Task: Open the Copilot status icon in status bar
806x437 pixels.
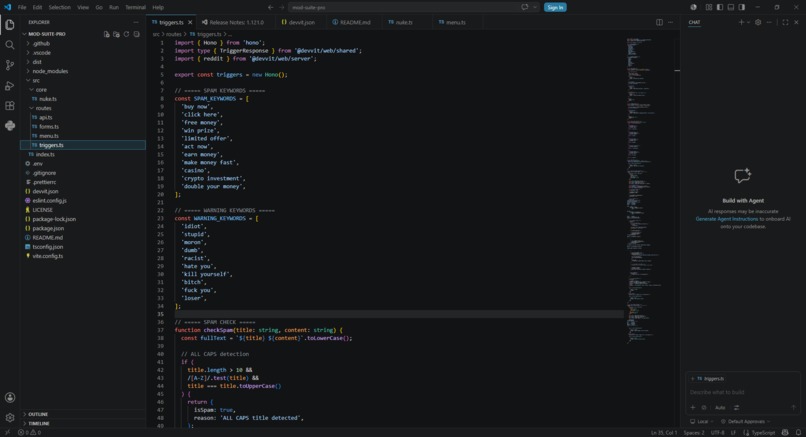Action: point(785,433)
